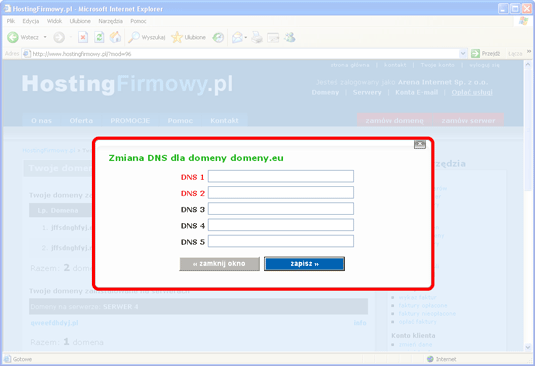The height and width of the screenshot is (366, 535).
Task: Click the page scrollbar down arrow
Action: 528,347
